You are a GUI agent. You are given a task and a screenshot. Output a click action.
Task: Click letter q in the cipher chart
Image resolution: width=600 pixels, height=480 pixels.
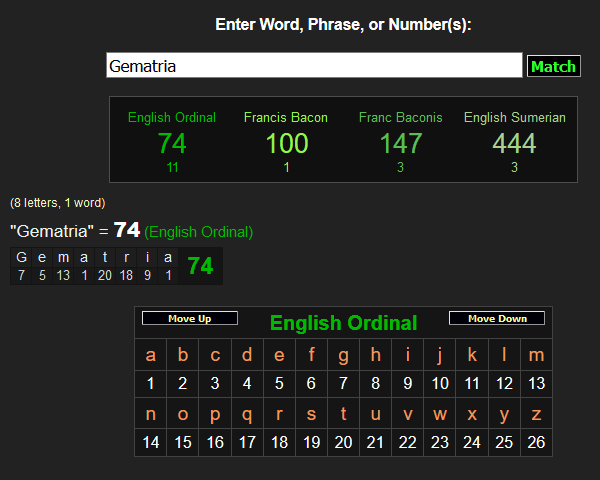(247, 414)
